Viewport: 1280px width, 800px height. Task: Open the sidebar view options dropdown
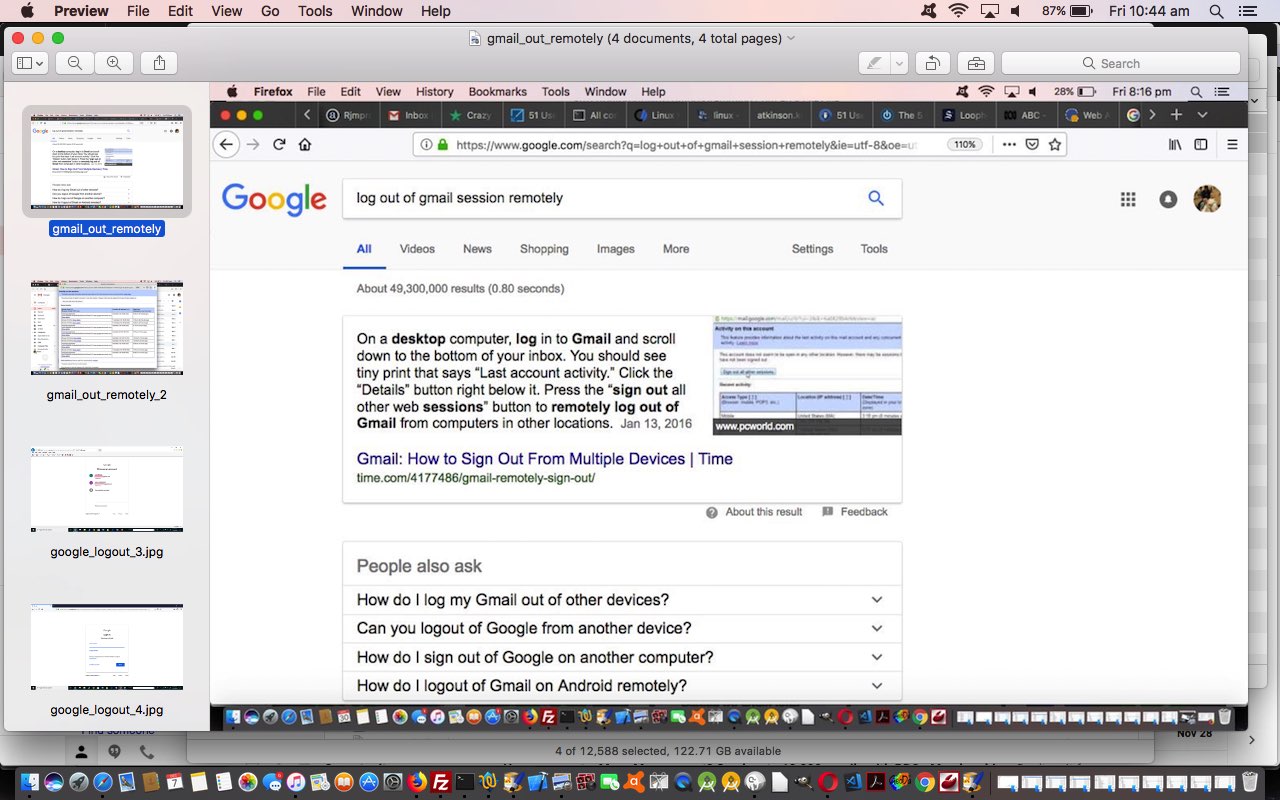click(x=28, y=63)
